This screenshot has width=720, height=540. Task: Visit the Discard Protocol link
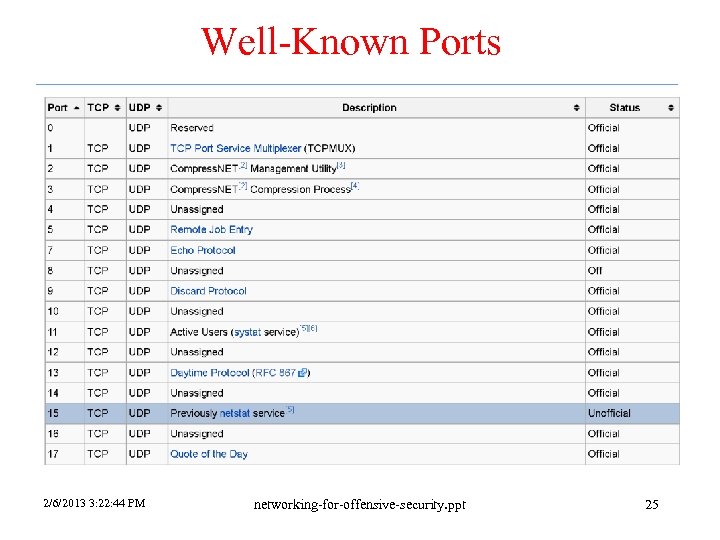pos(208,291)
